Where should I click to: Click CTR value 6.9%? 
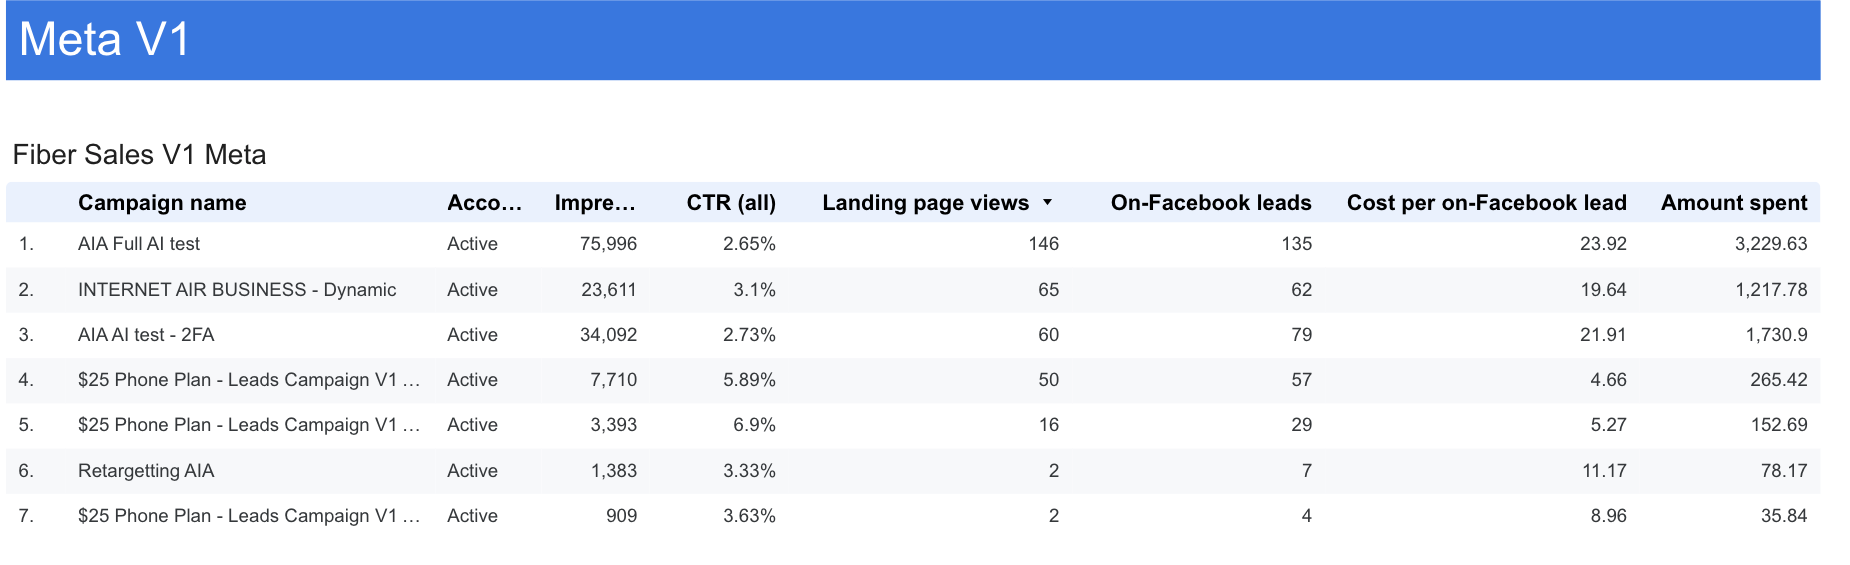coord(754,425)
